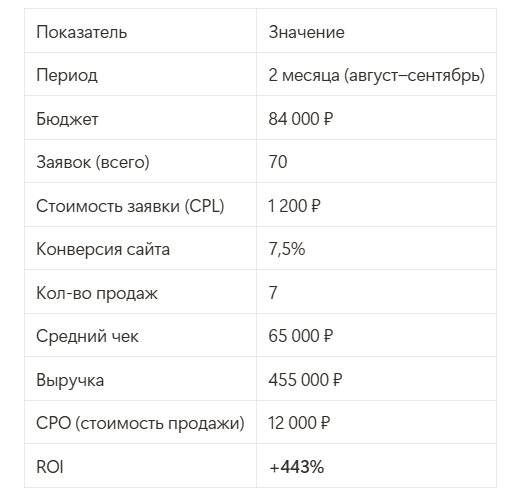Click the '1 200 ₽' CPL value

pyautogui.click(x=294, y=206)
